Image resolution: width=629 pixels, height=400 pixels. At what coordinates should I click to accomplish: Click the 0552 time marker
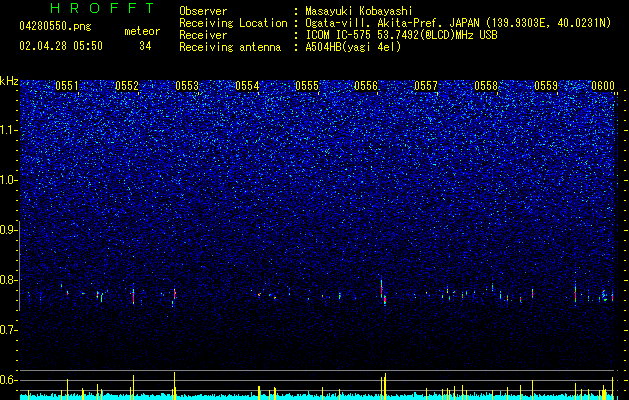[127, 86]
